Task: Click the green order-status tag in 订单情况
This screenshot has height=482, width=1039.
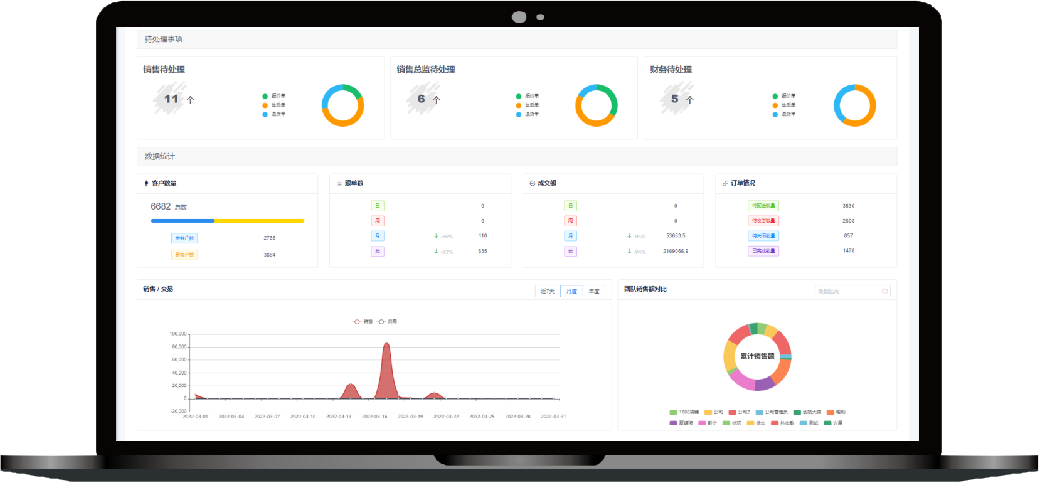Action: pos(763,206)
